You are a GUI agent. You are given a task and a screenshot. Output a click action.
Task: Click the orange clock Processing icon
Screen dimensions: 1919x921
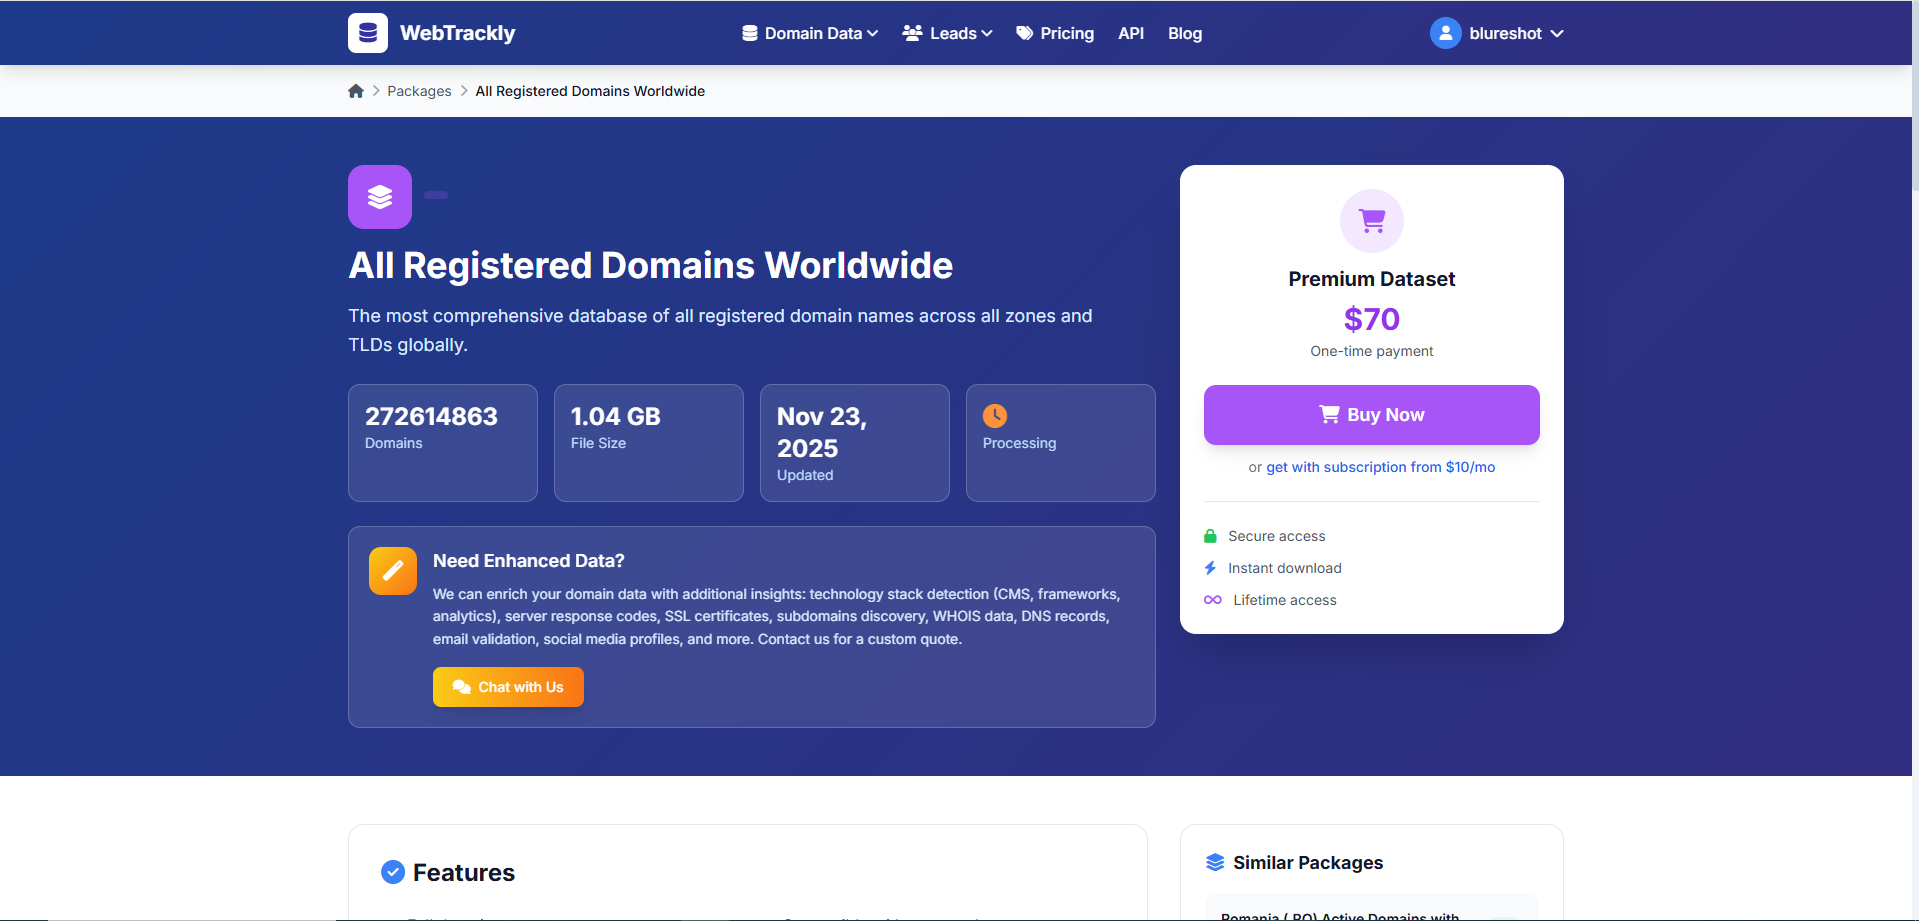996,415
